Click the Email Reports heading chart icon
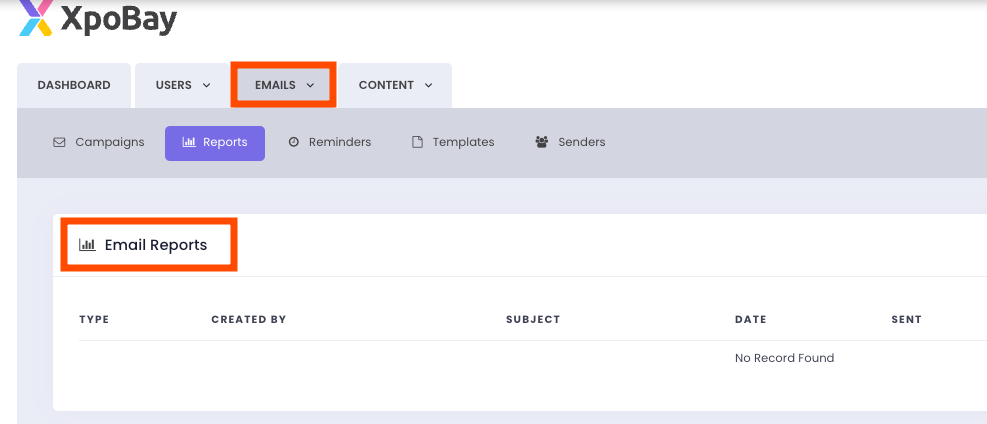The image size is (987, 424). (x=87, y=245)
